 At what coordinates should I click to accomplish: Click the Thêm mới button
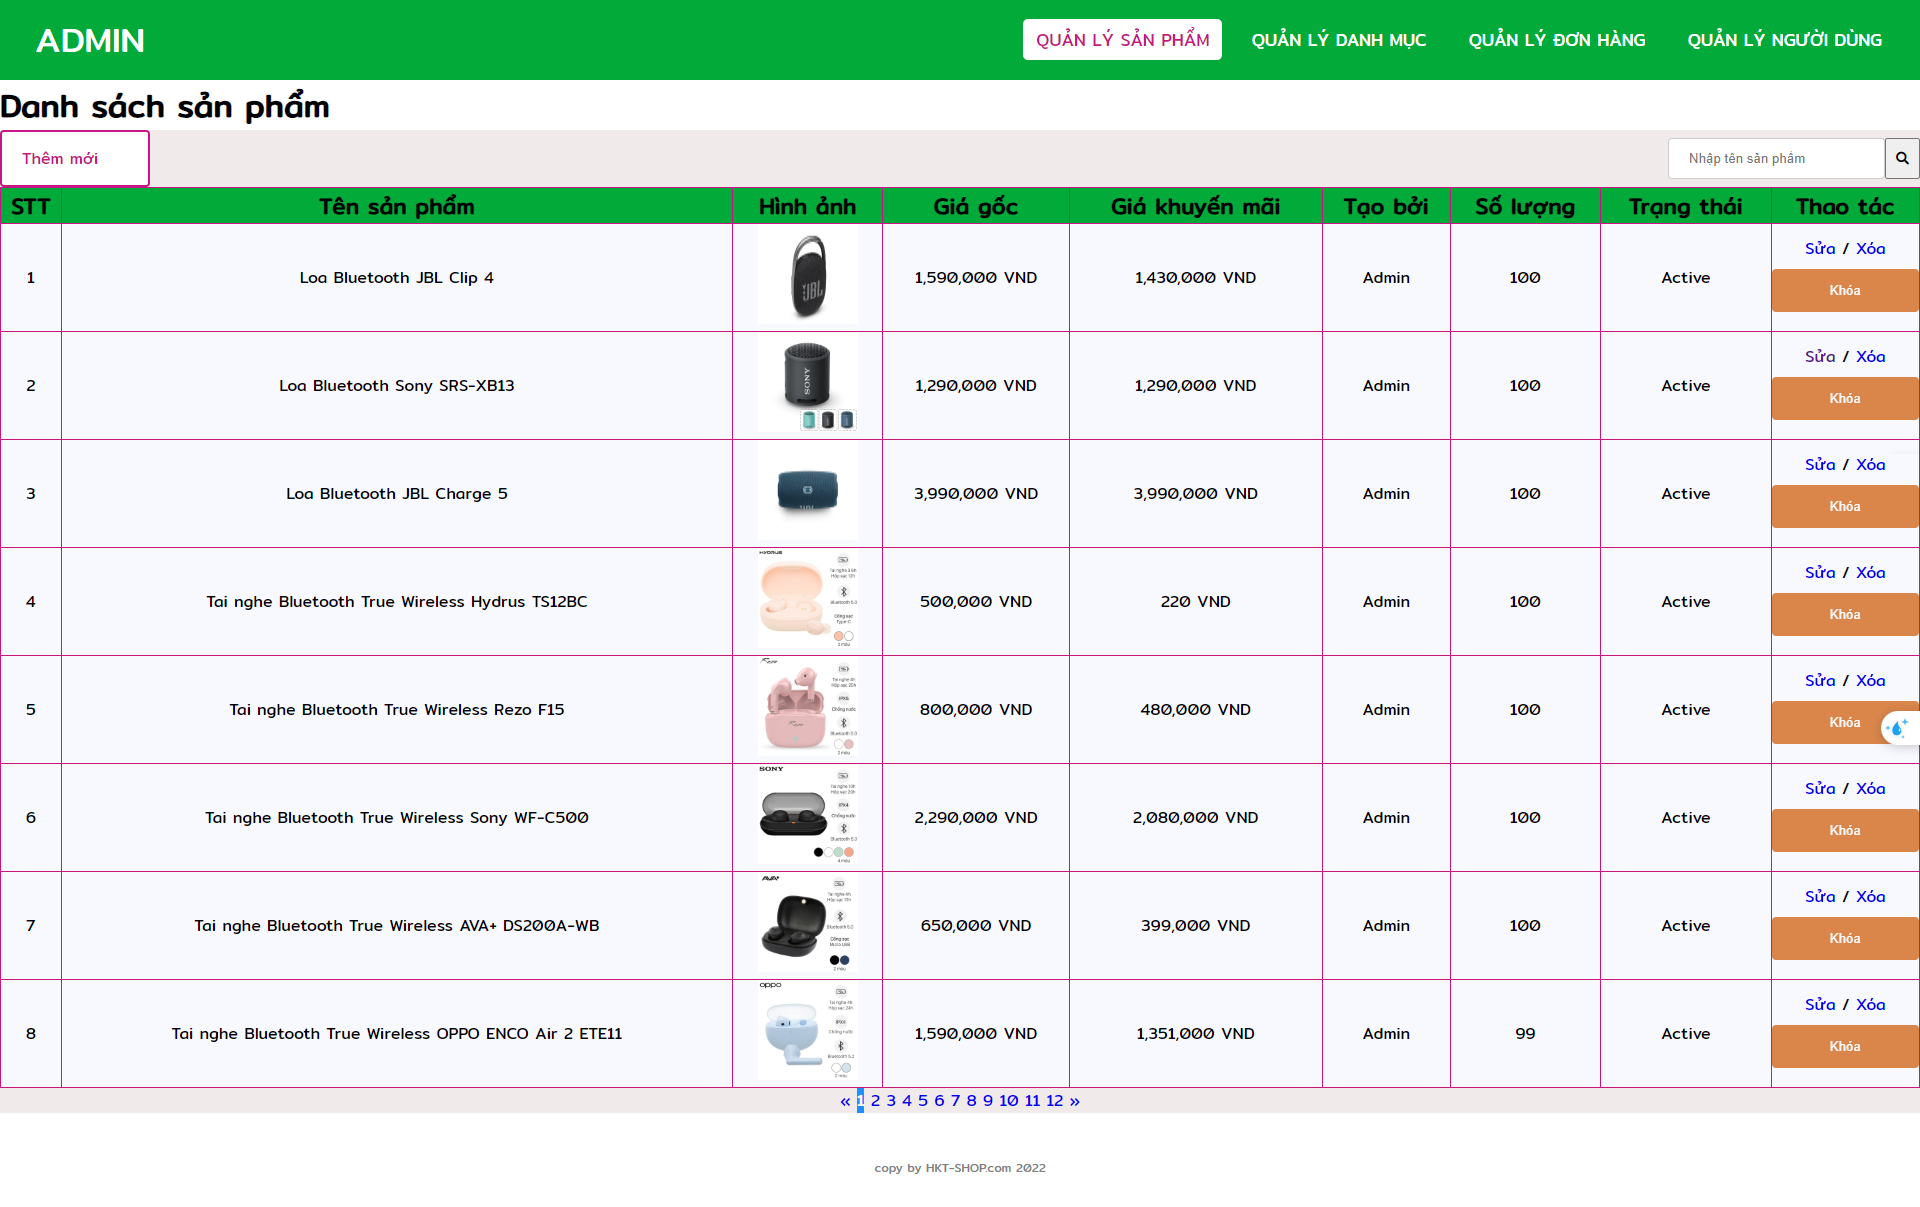coord(75,158)
